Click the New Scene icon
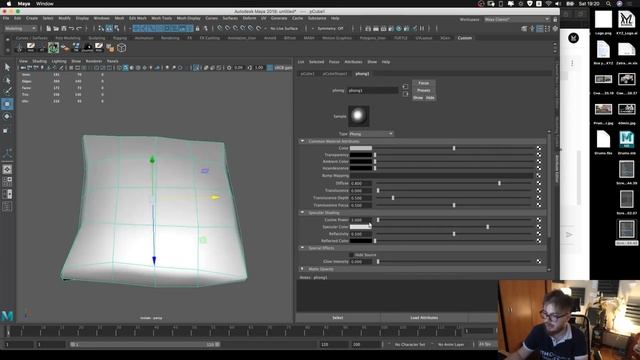The width and height of the screenshot is (640, 360). pyautogui.click(x=48, y=29)
